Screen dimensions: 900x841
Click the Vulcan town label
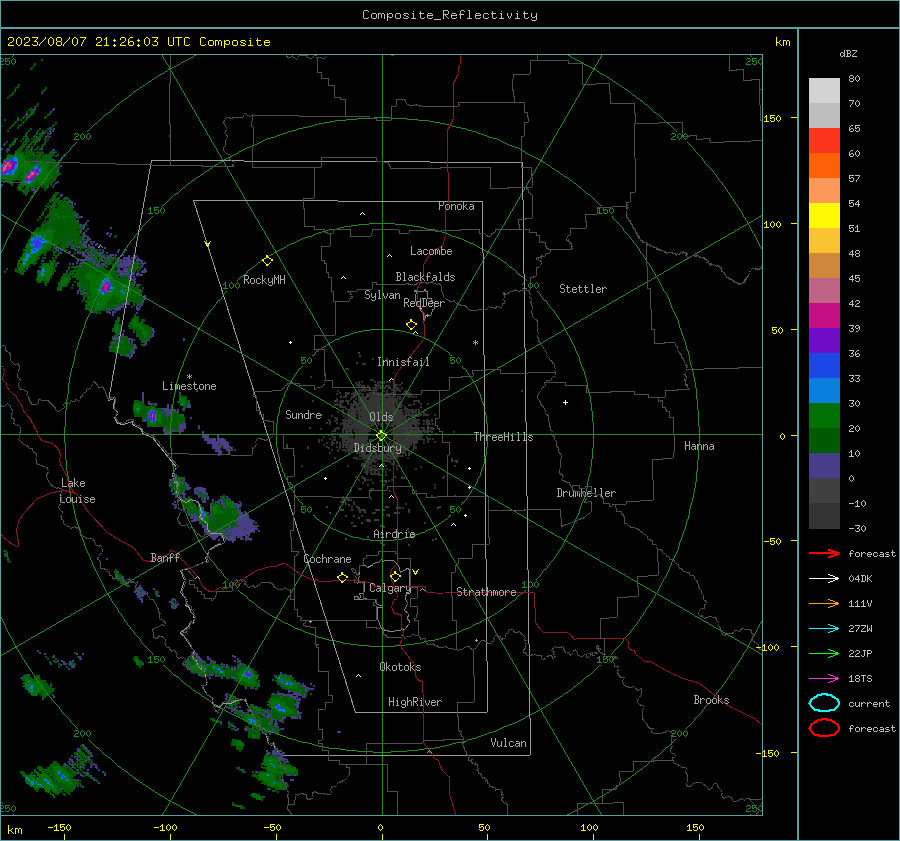509,743
